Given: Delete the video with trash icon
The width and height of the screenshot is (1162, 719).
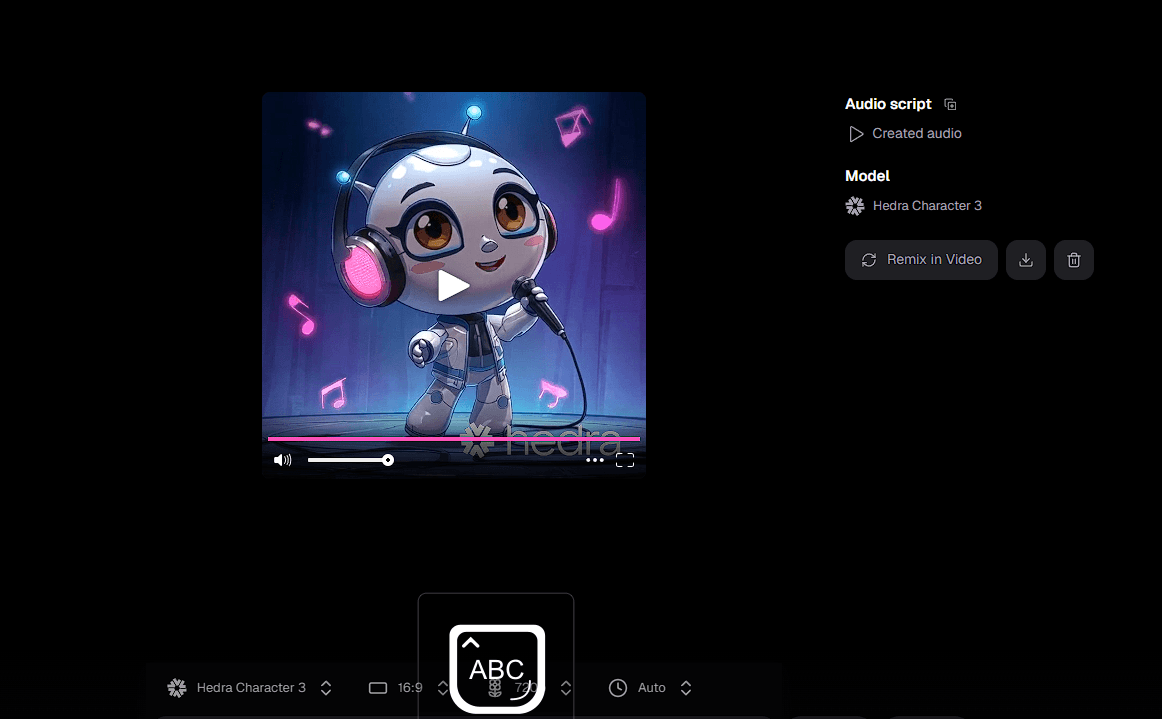Looking at the screenshot, I should (1074, 260).
